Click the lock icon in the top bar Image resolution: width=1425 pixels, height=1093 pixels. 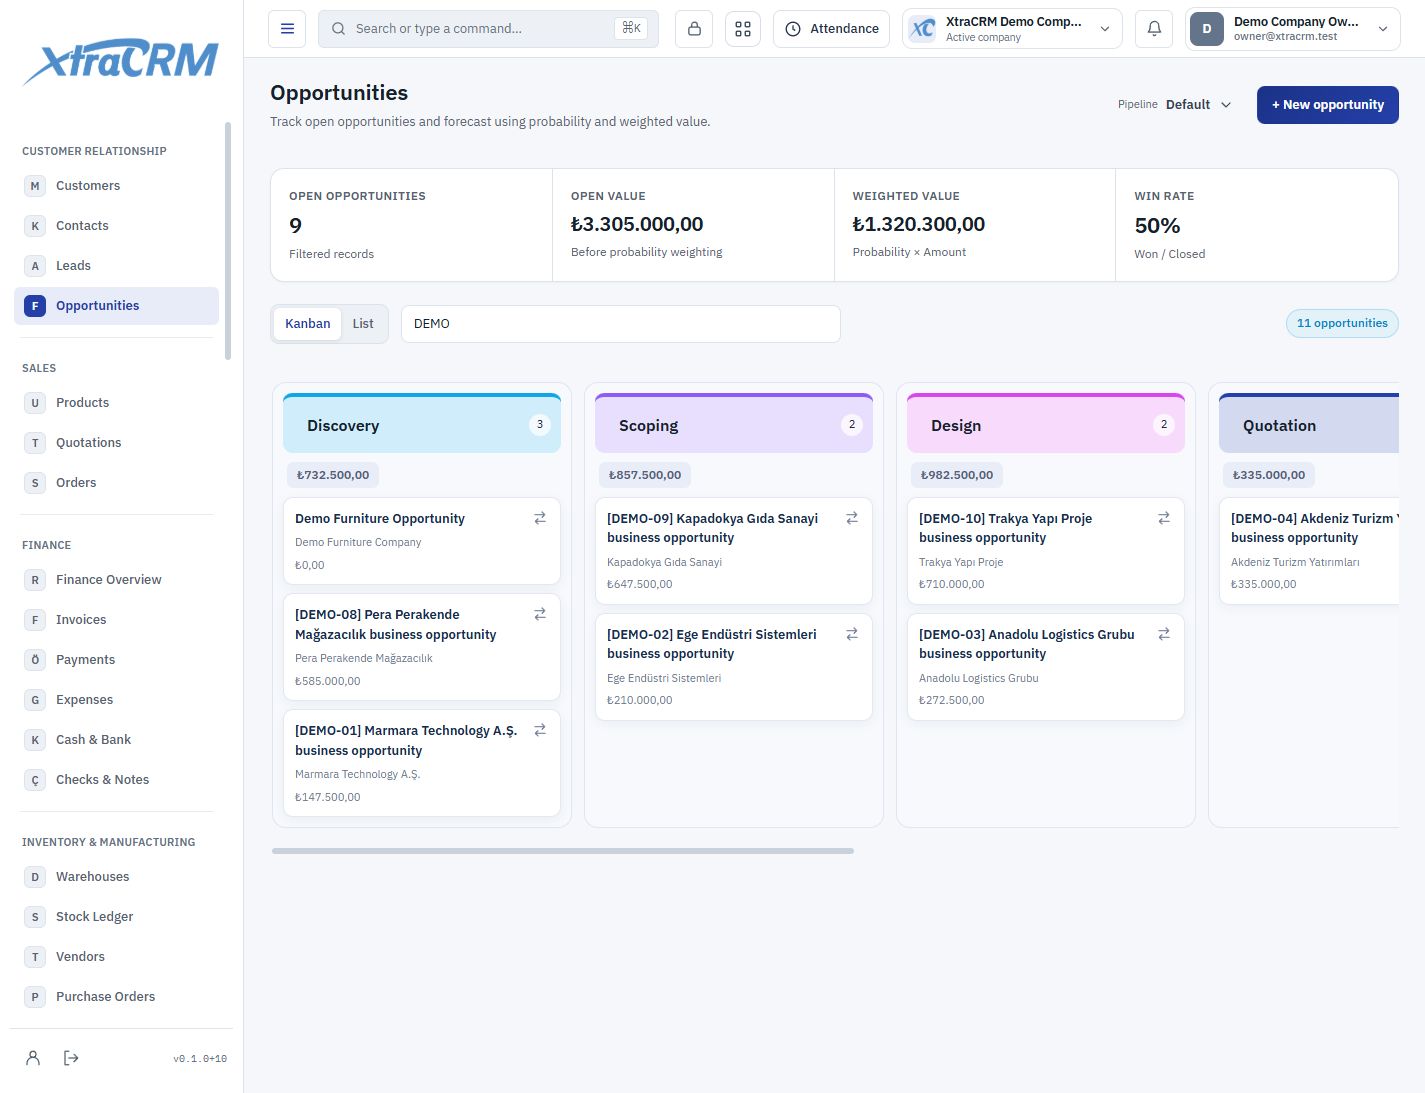(x=694, y=29)
